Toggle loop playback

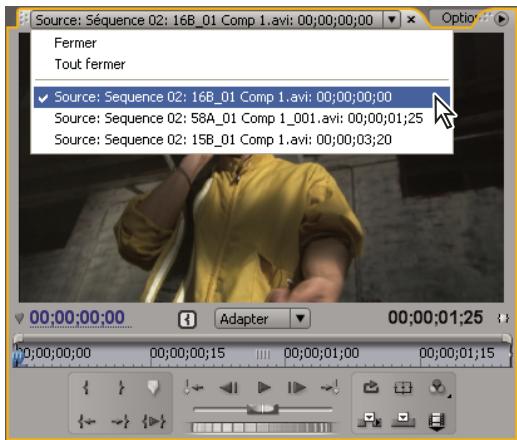click(371, 387)
